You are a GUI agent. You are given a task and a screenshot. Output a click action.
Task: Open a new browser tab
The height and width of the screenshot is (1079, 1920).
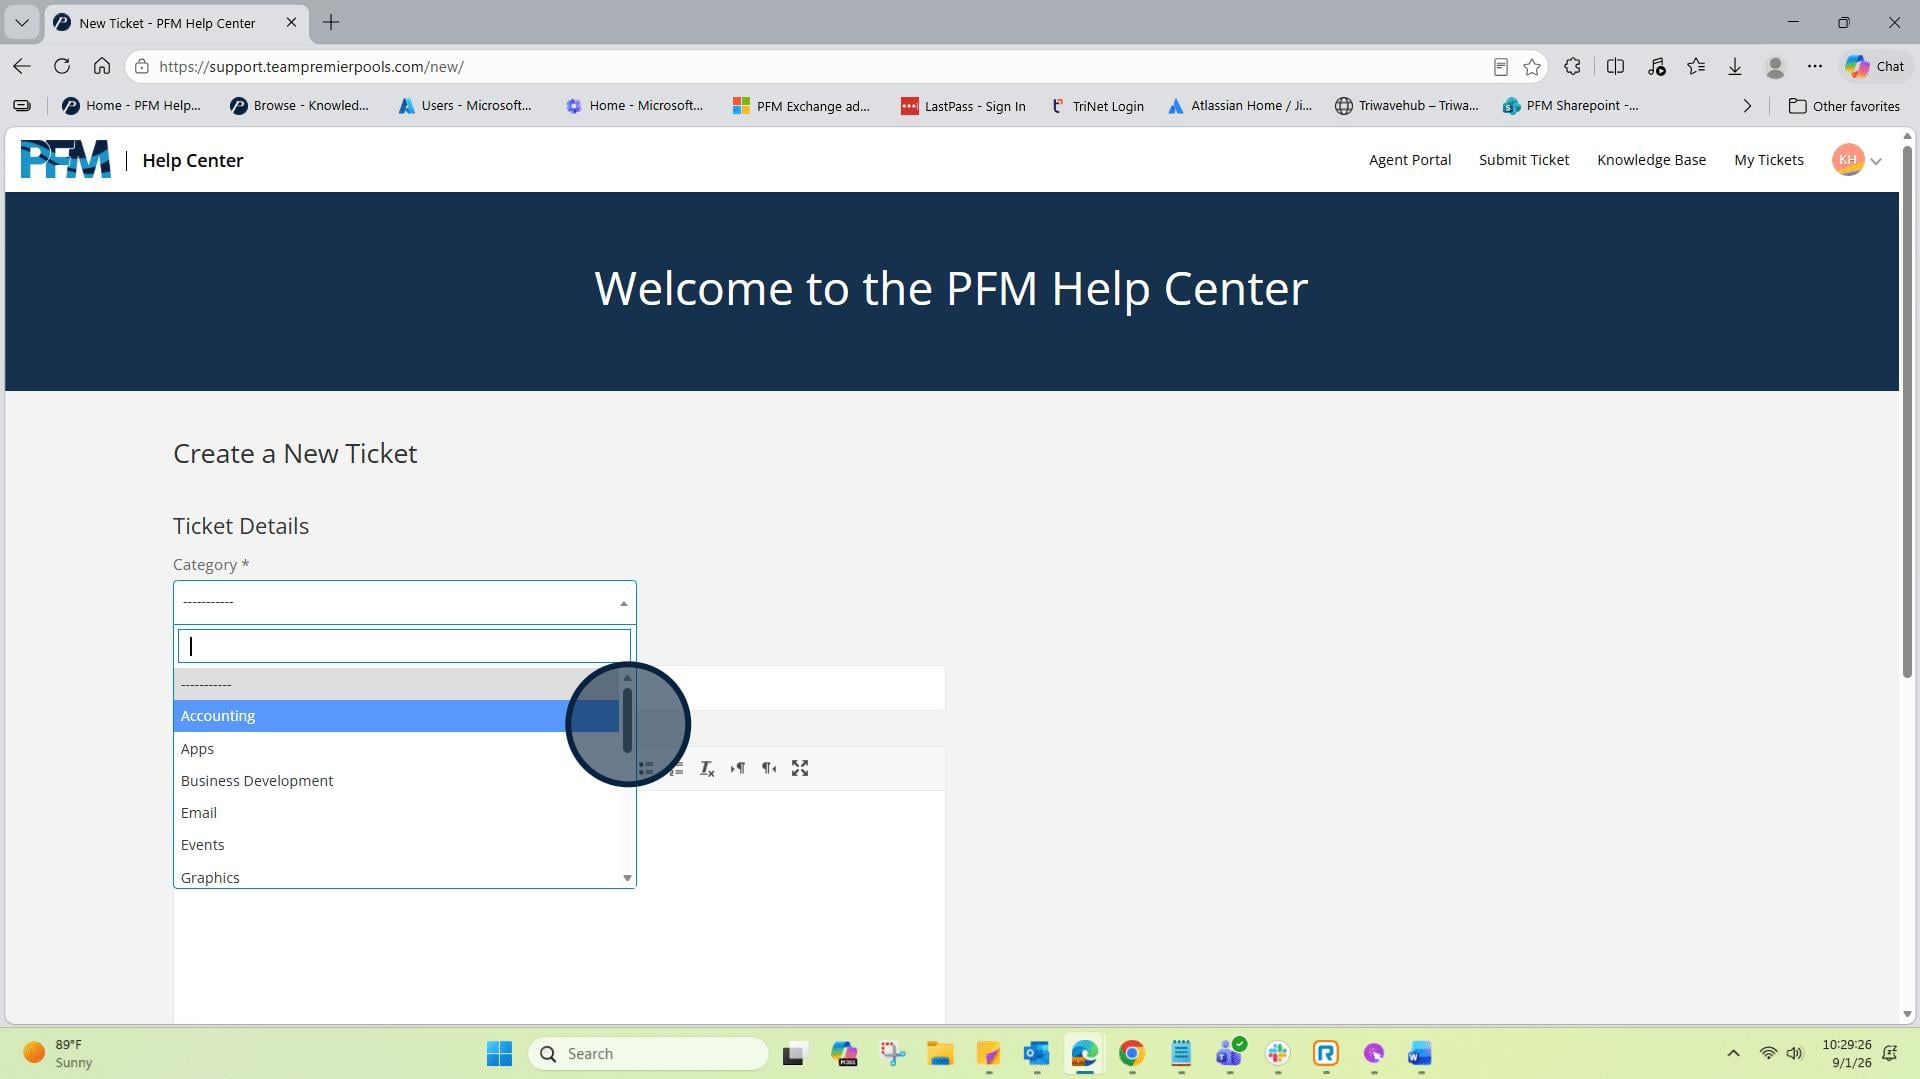pos(331,22)
